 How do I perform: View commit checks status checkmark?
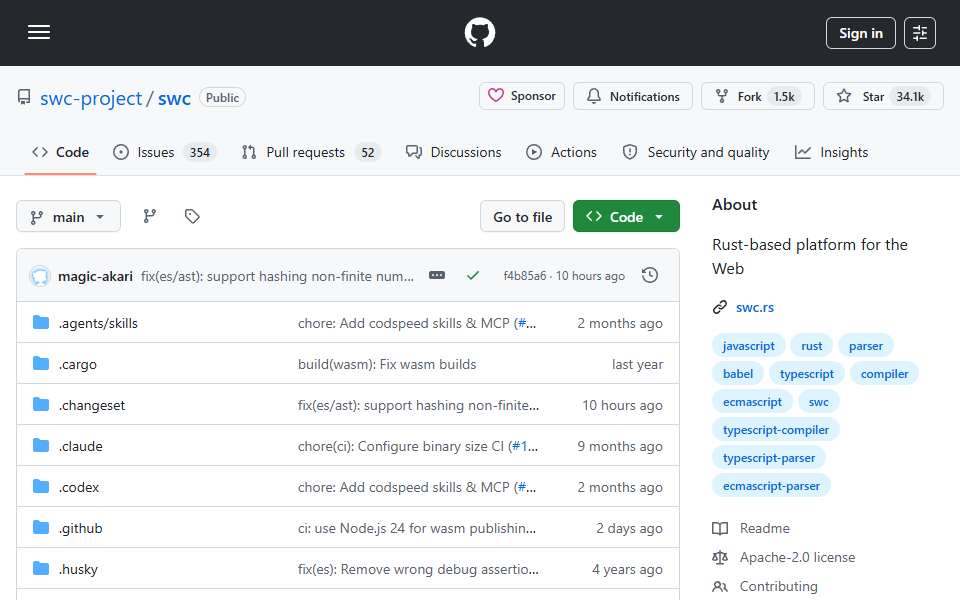click(473, 276)
